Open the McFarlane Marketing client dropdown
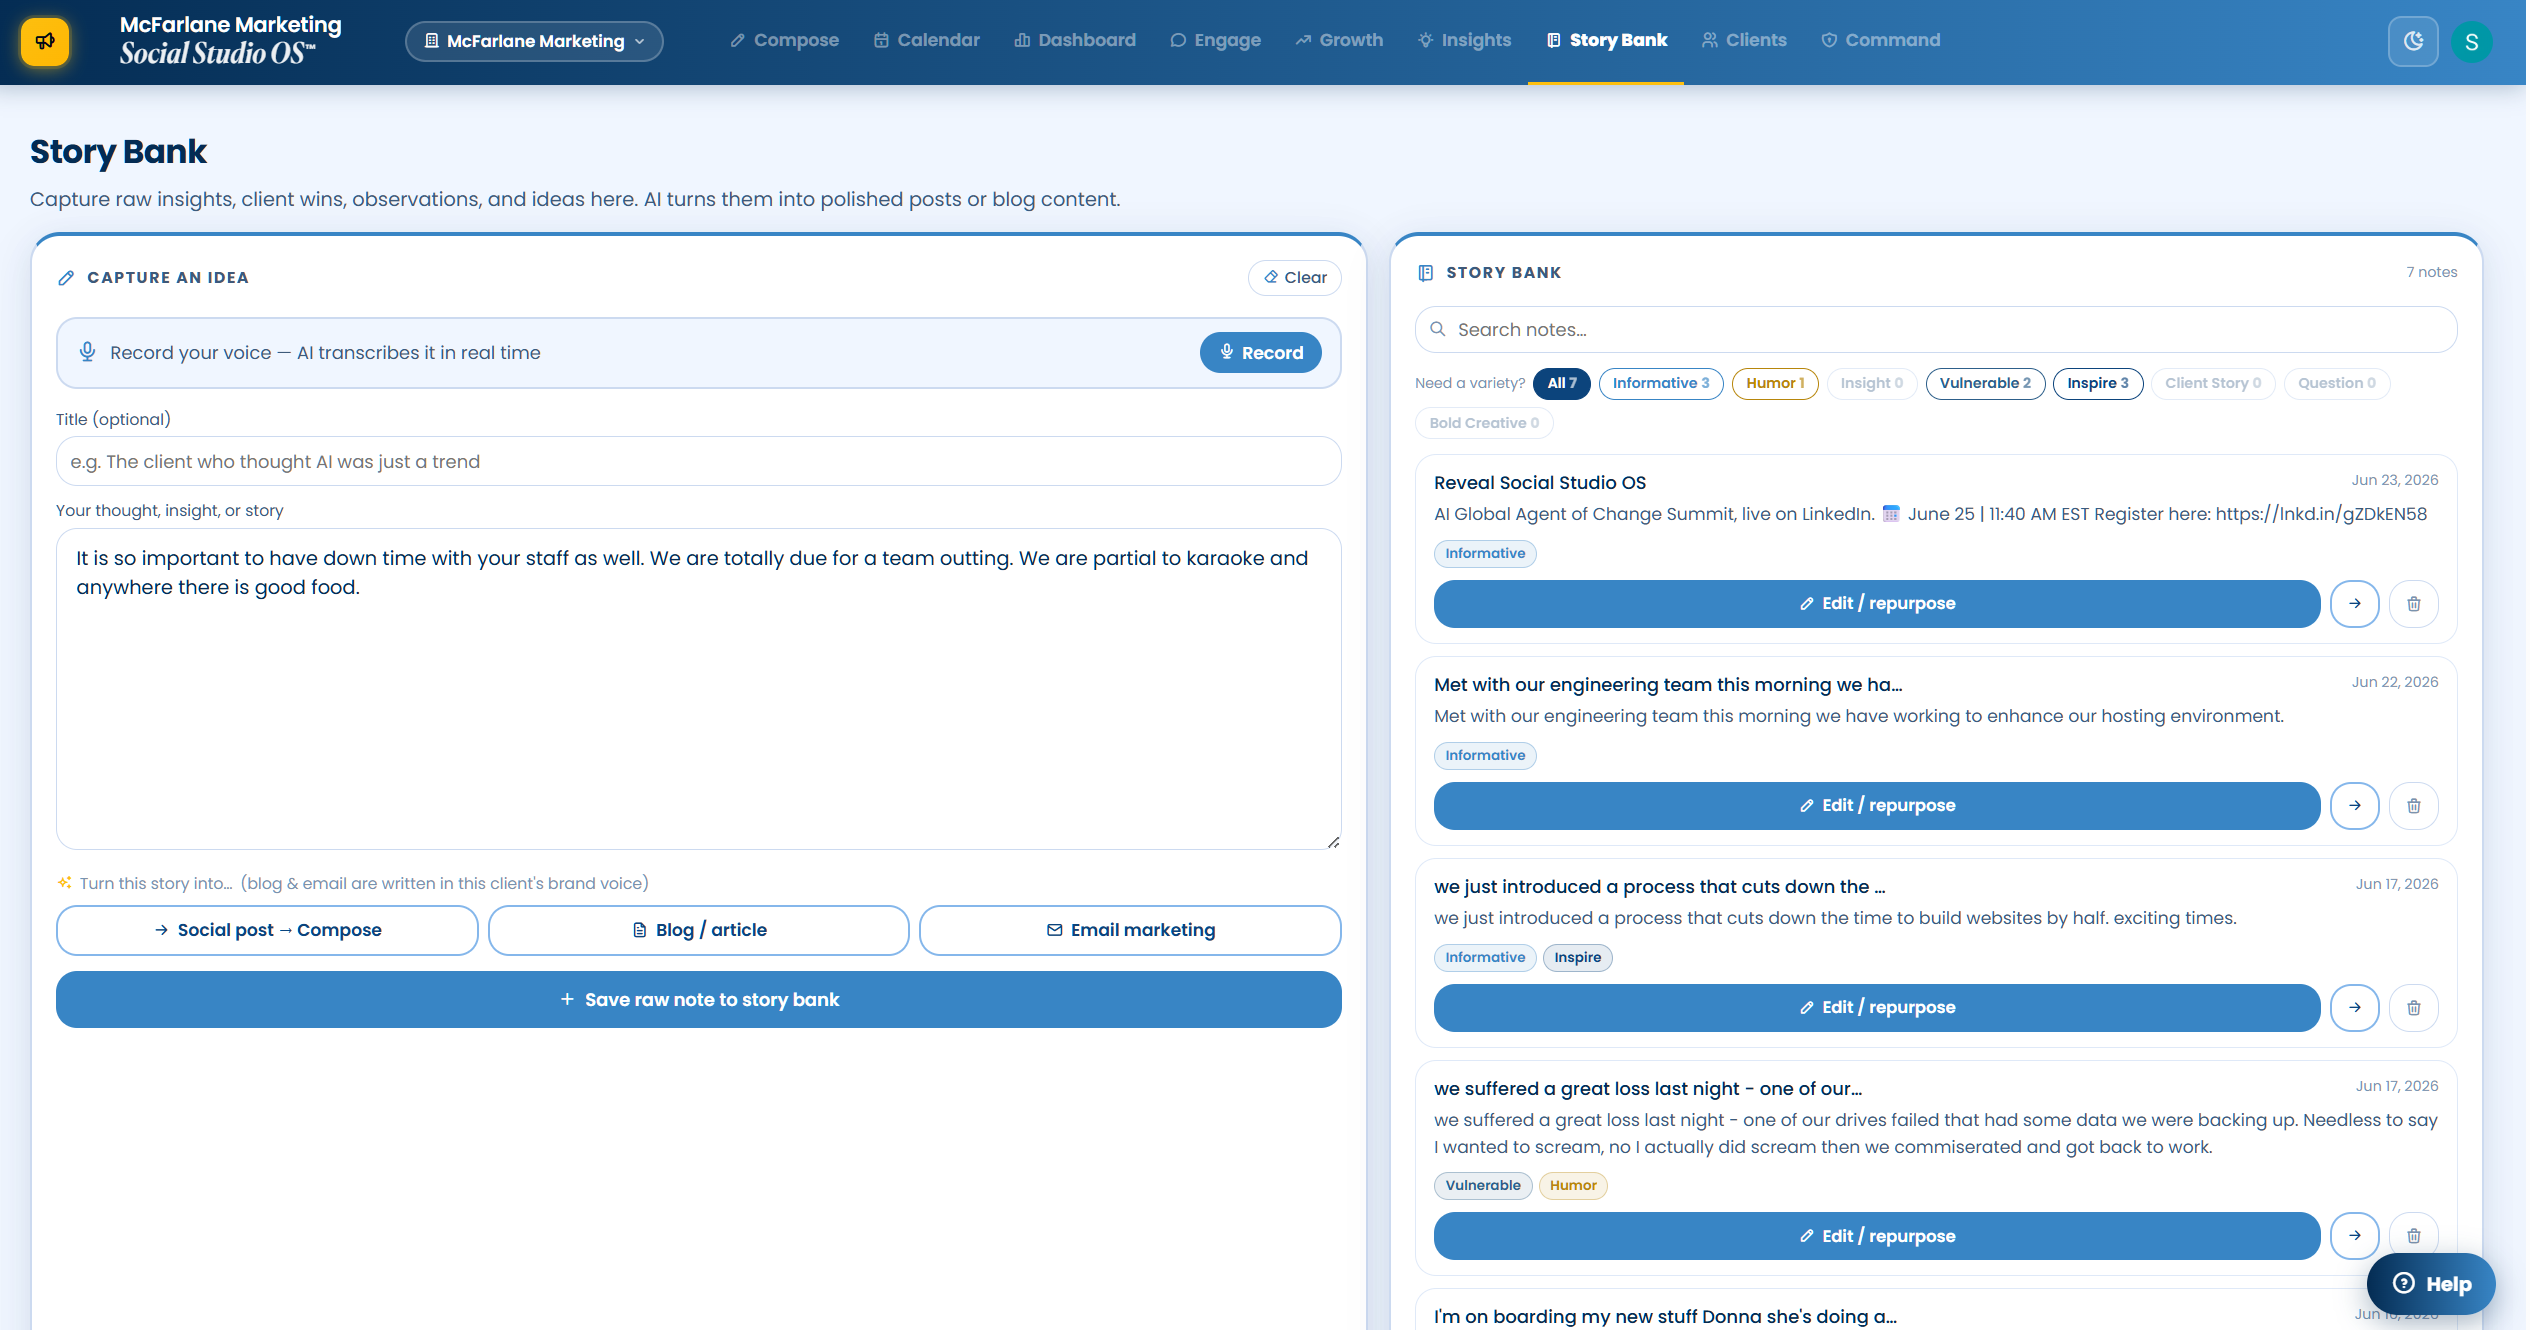2530x1330 pixels. pyautogui.click(x=534, y=41)
